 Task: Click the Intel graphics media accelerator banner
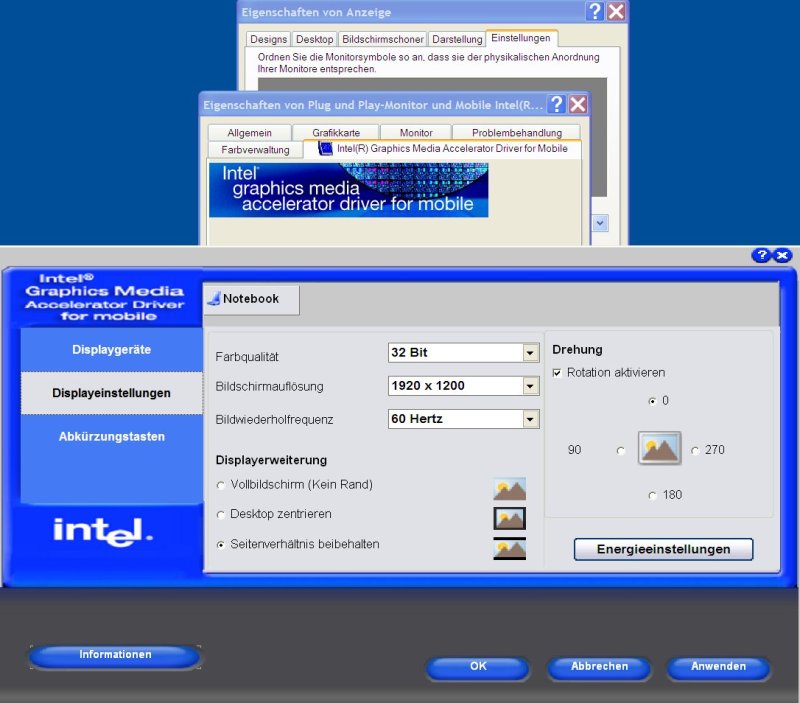(x=348, y=190)
